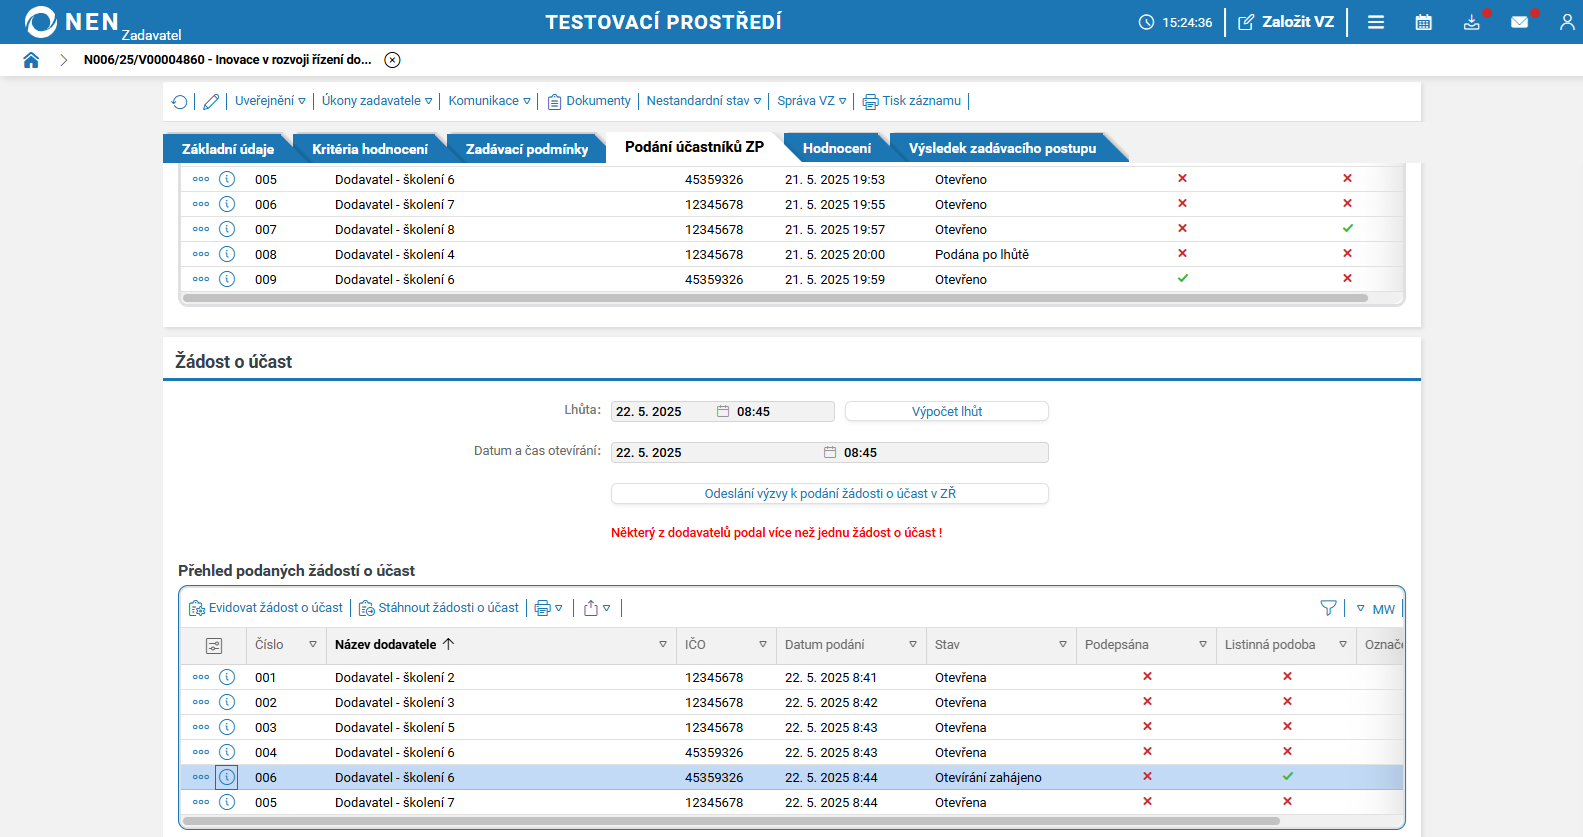
Task: Open the Stav column filter arrow
Action: [1062, 645]
